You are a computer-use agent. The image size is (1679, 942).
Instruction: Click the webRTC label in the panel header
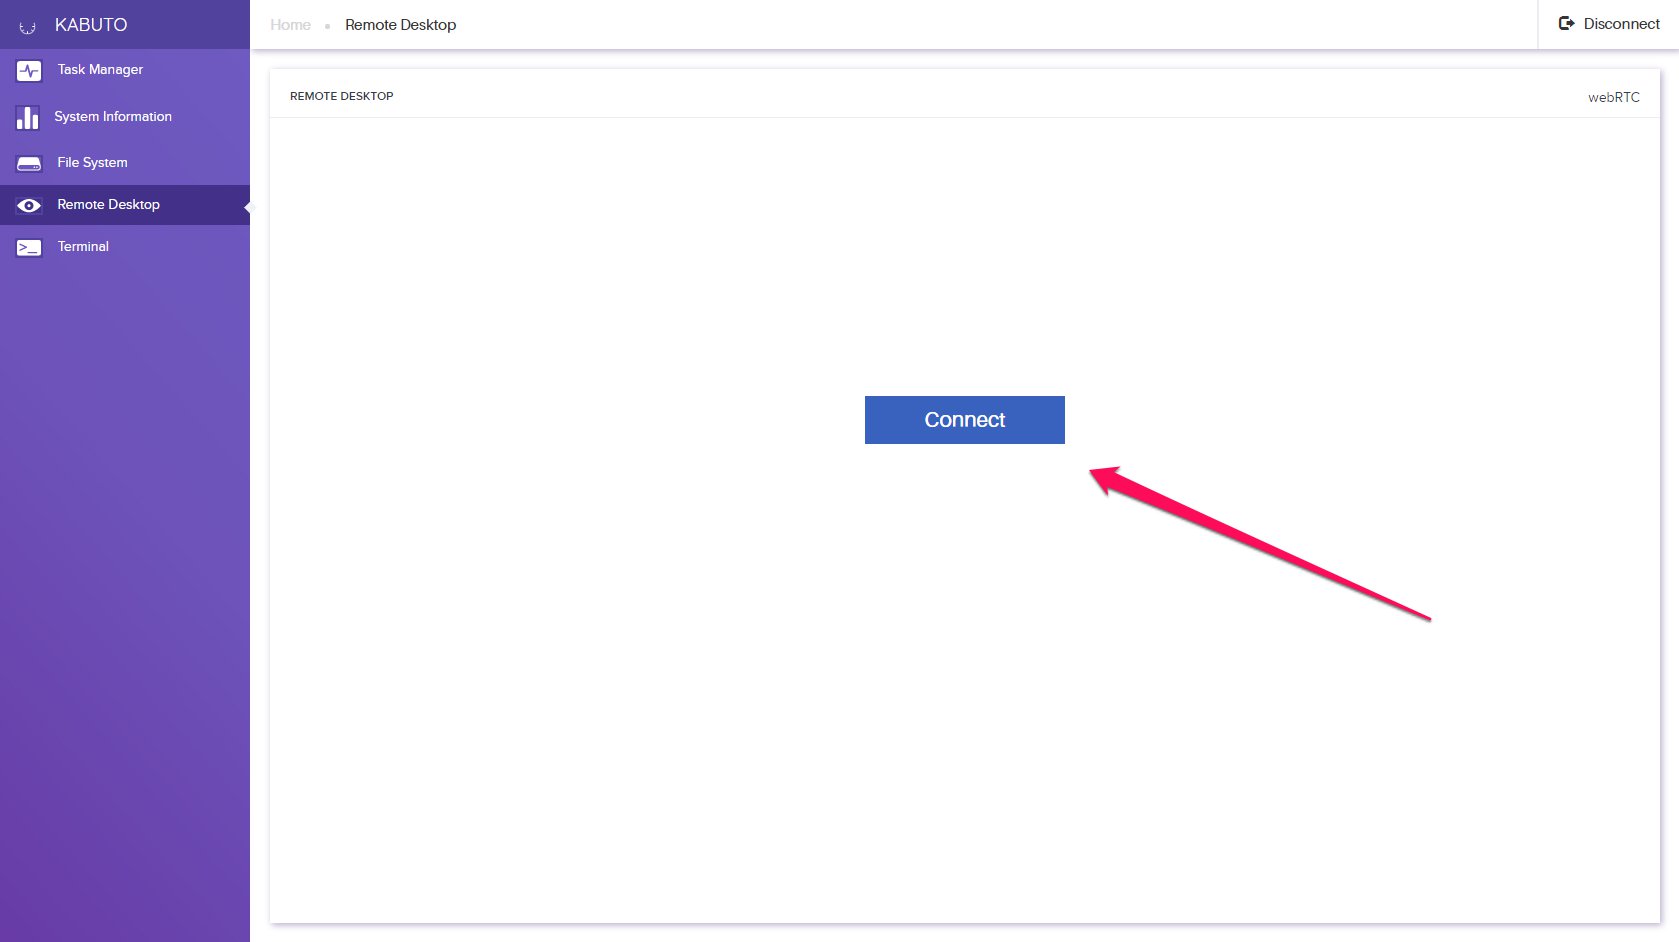click(1613, 97)
